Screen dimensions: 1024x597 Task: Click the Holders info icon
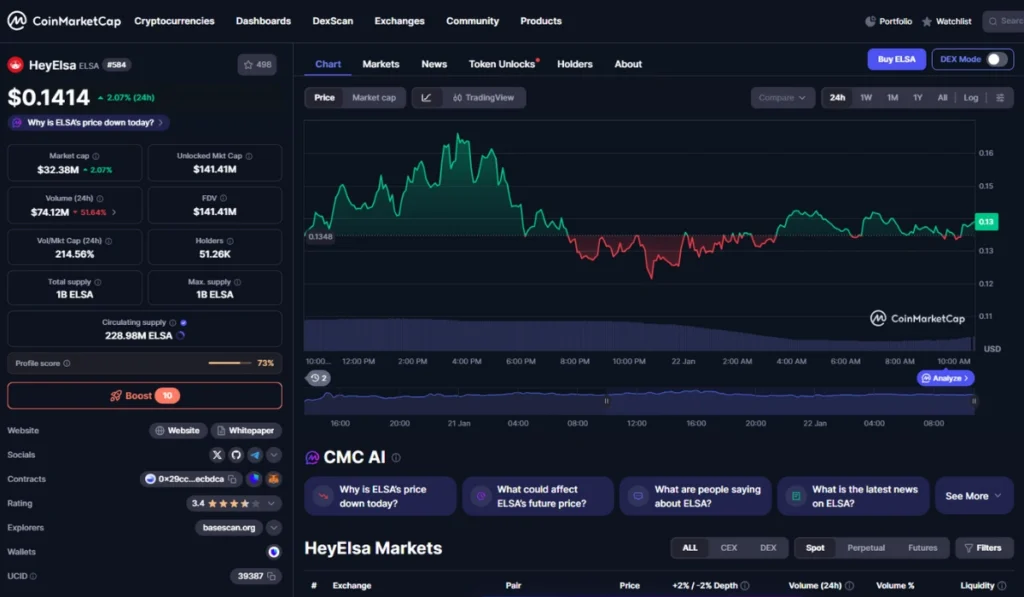coord(230,241)
